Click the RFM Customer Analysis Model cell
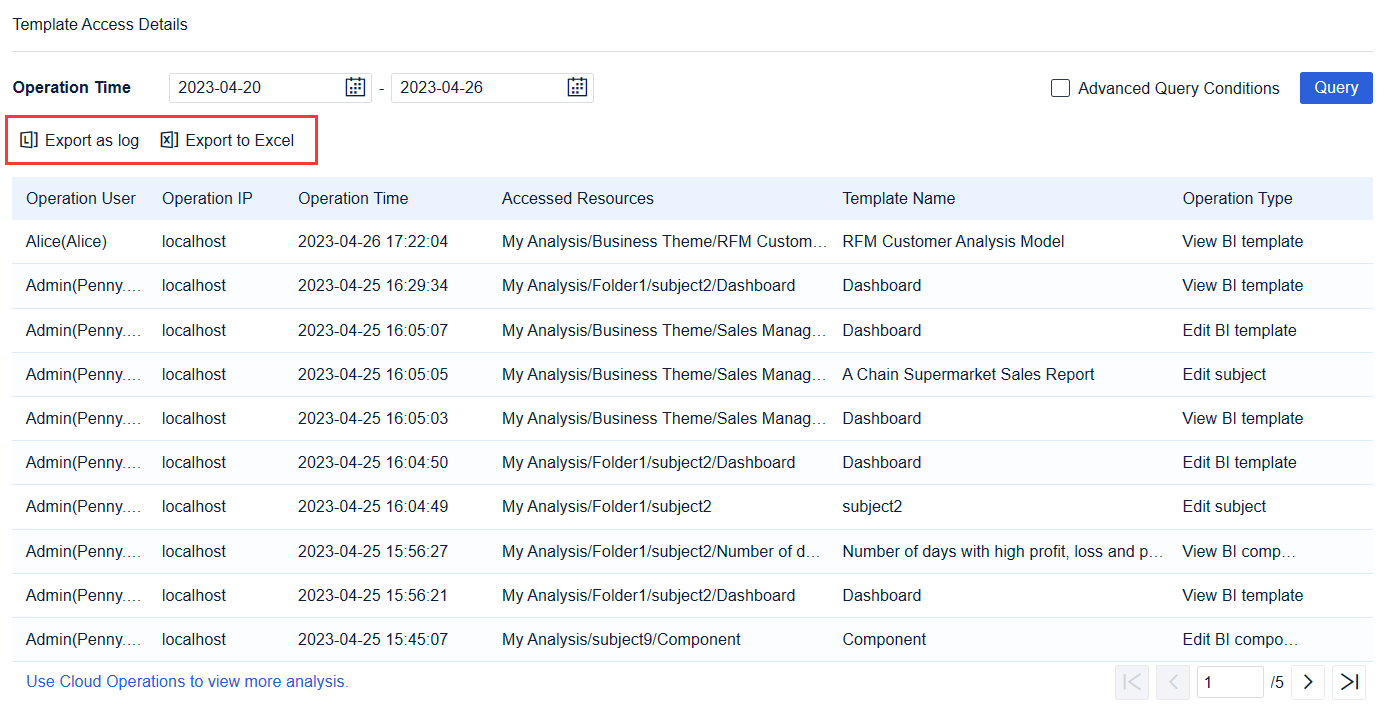1387x721 pixels. [x=953, y=241]
